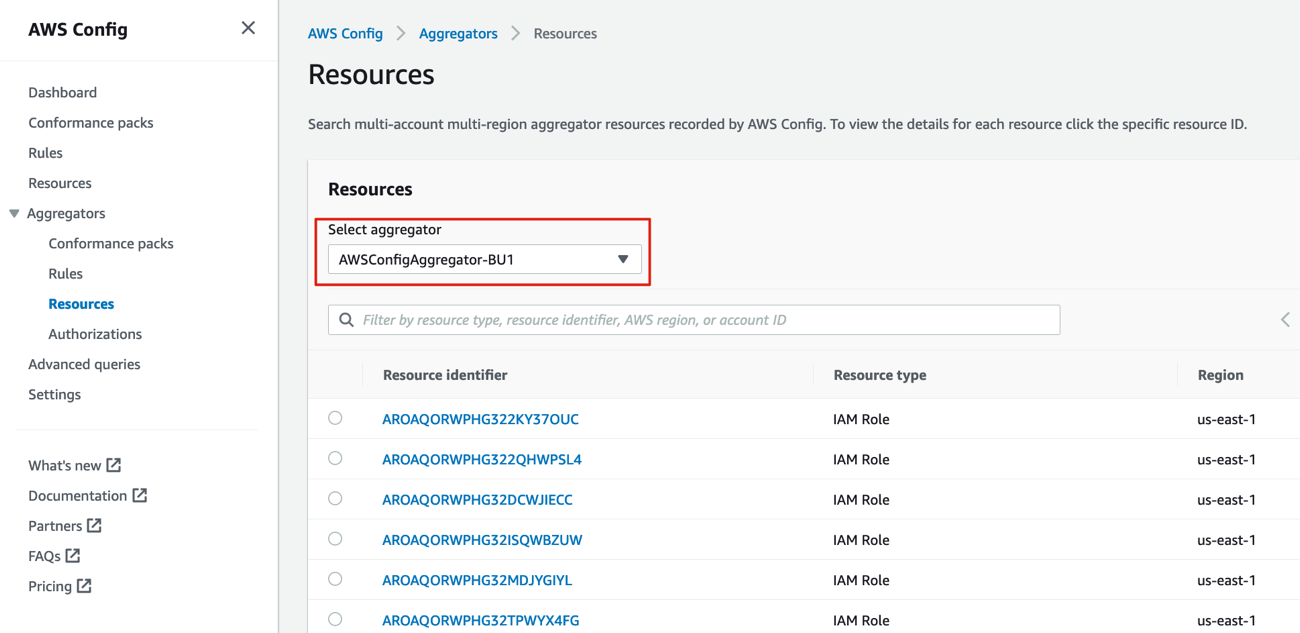
Task: Switch to Conformance packs under Aggregators
Action: point(110,243)
